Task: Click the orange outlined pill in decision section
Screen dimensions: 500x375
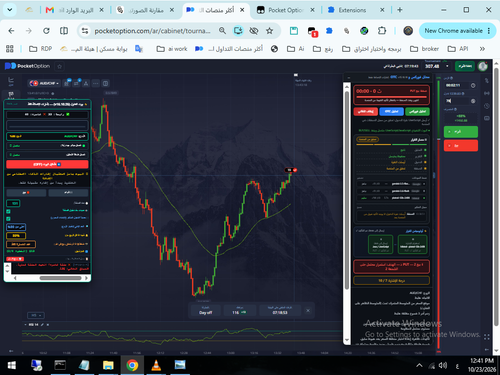Action: coord(367,139)
